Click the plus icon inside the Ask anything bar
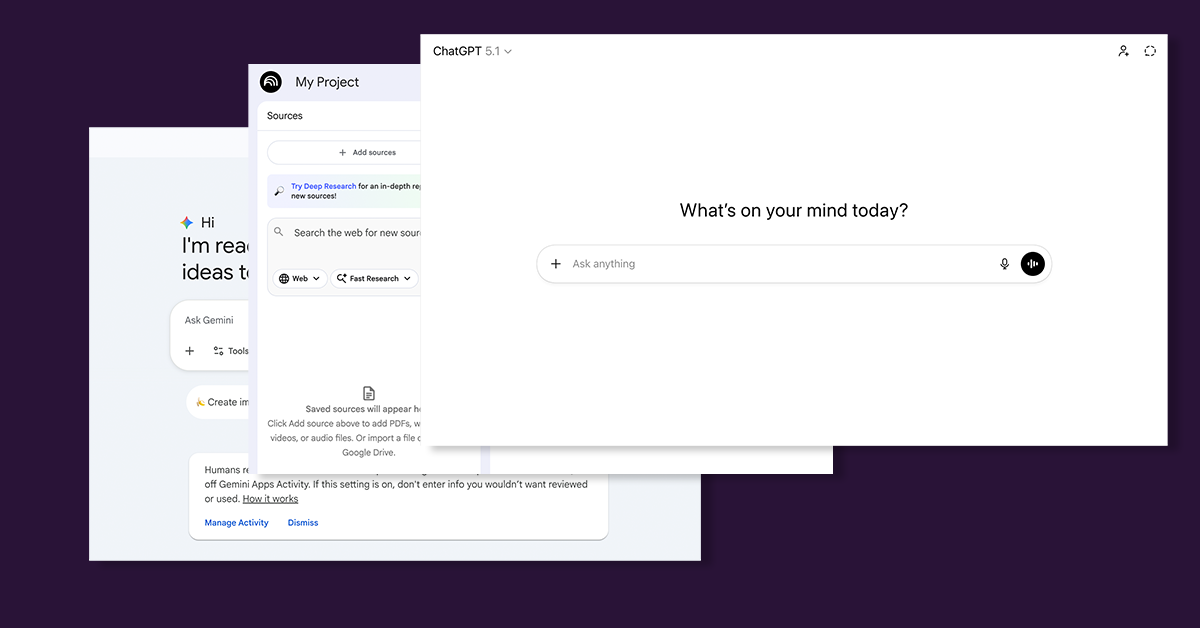Viewport: 1200px width, 628px height. (x=556, y=263)
